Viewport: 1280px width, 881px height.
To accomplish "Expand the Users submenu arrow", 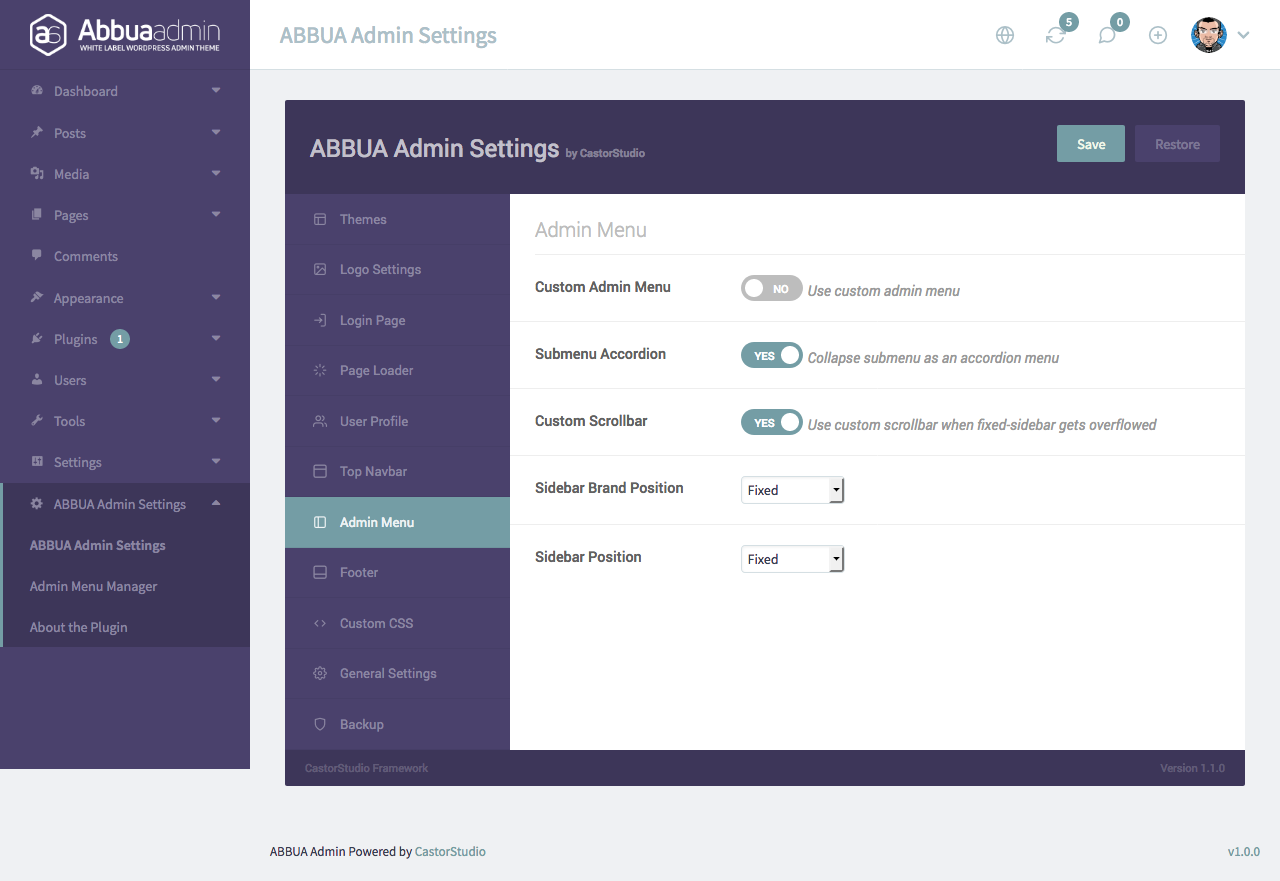I will coord(216,379).
